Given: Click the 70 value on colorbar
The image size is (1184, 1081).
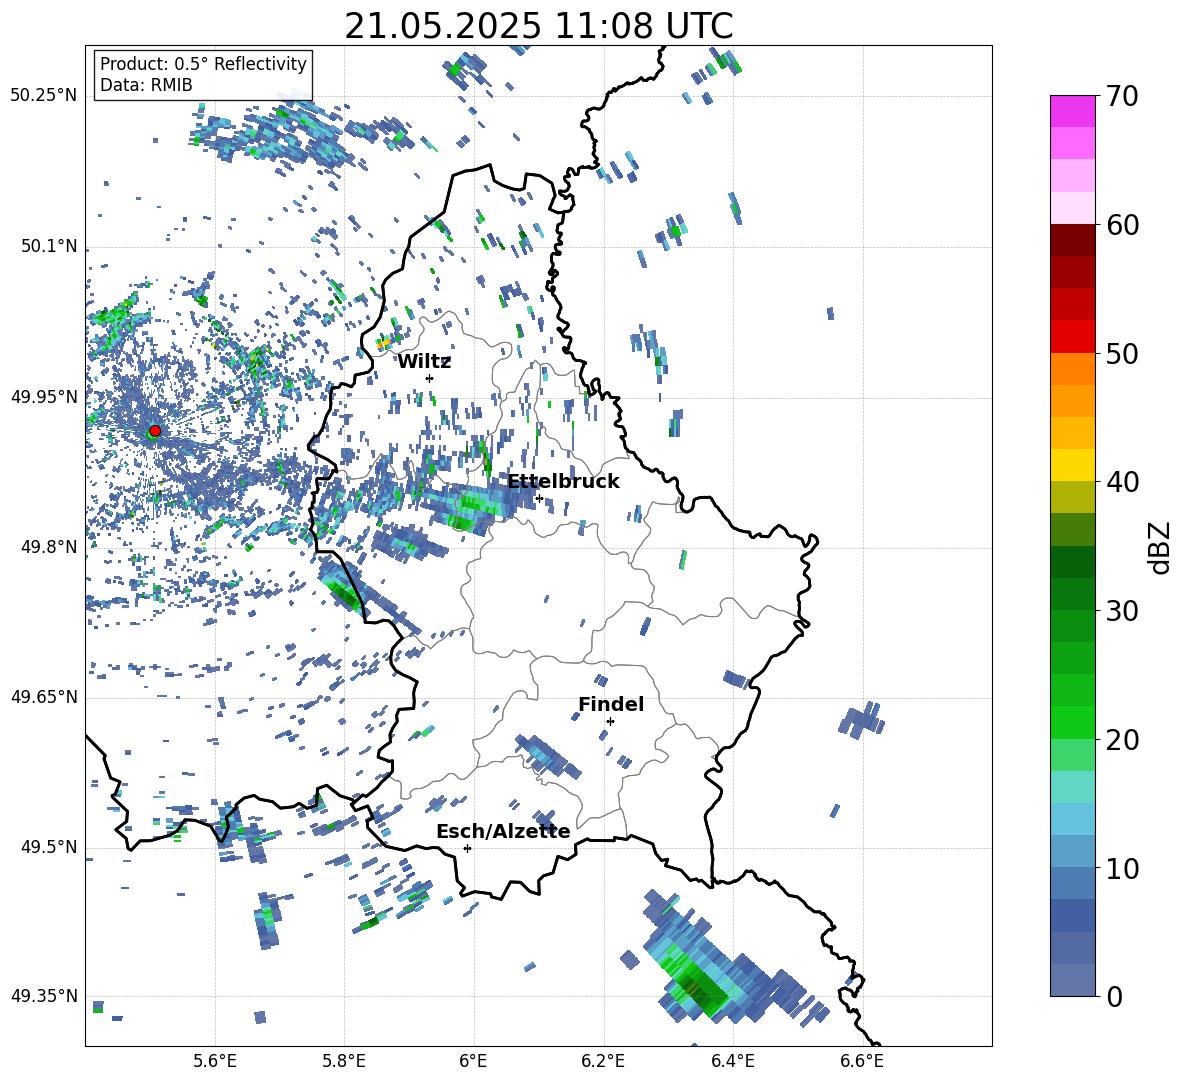Looking at the screenshot, I should click(x=1121, y=96).
